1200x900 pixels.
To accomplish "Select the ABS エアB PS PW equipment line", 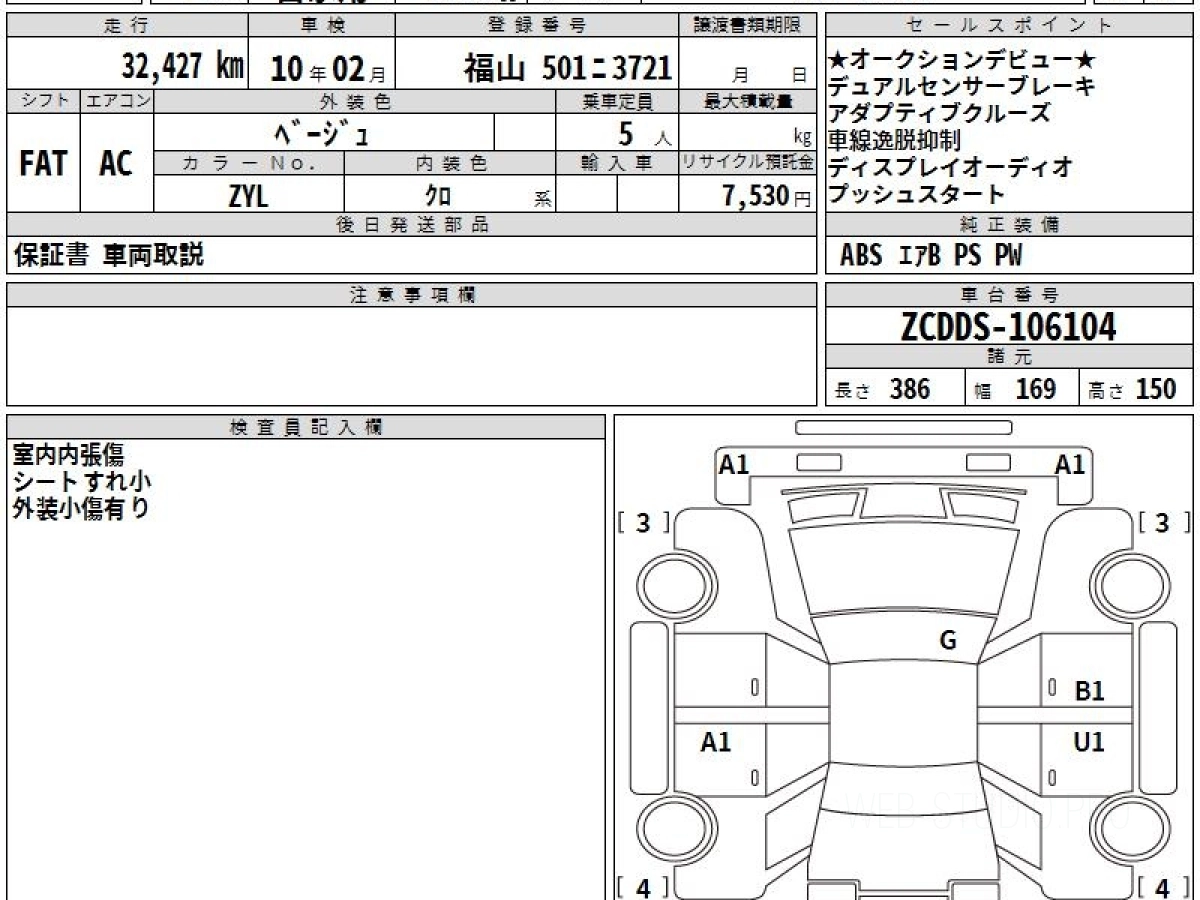I will pos(931,256).
